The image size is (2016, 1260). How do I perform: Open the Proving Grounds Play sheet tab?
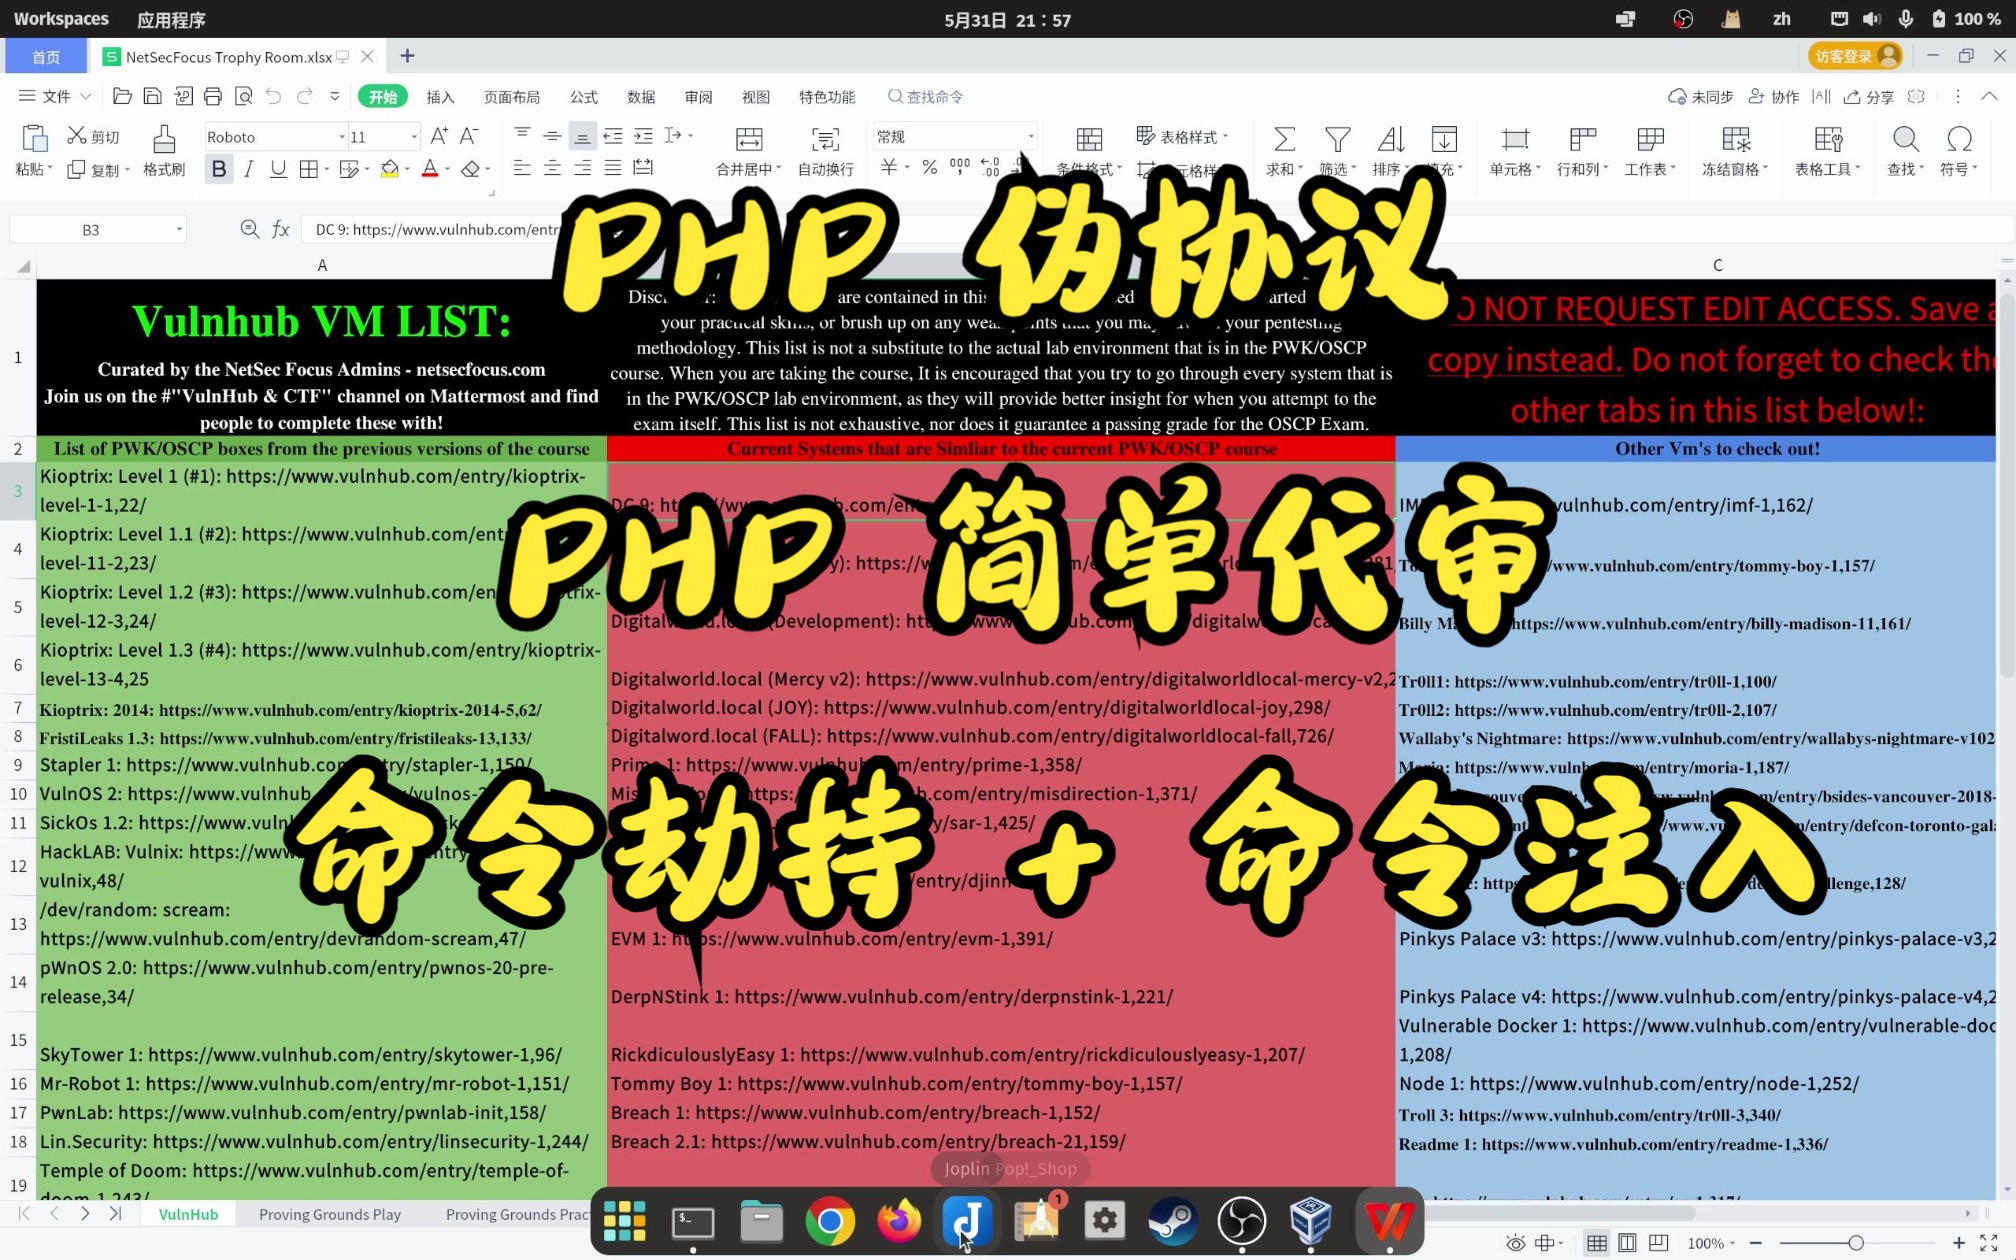pos(329,1214)
